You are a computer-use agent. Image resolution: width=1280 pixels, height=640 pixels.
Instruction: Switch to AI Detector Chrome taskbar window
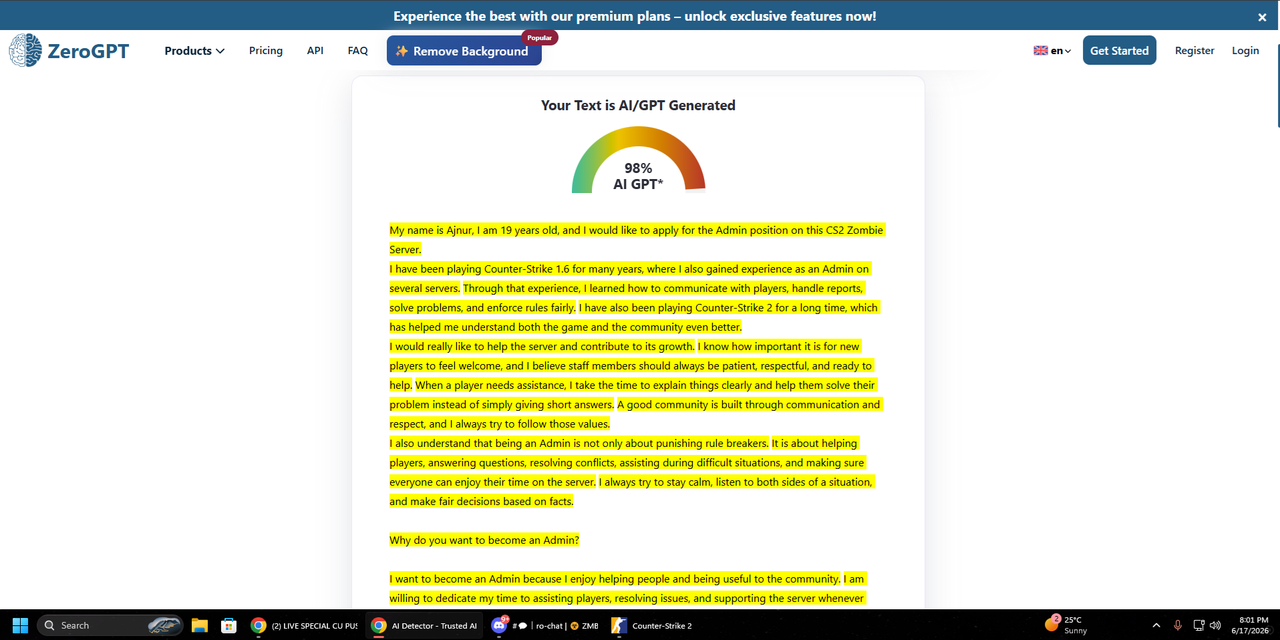pyautogui.click(x=424, y=625)
